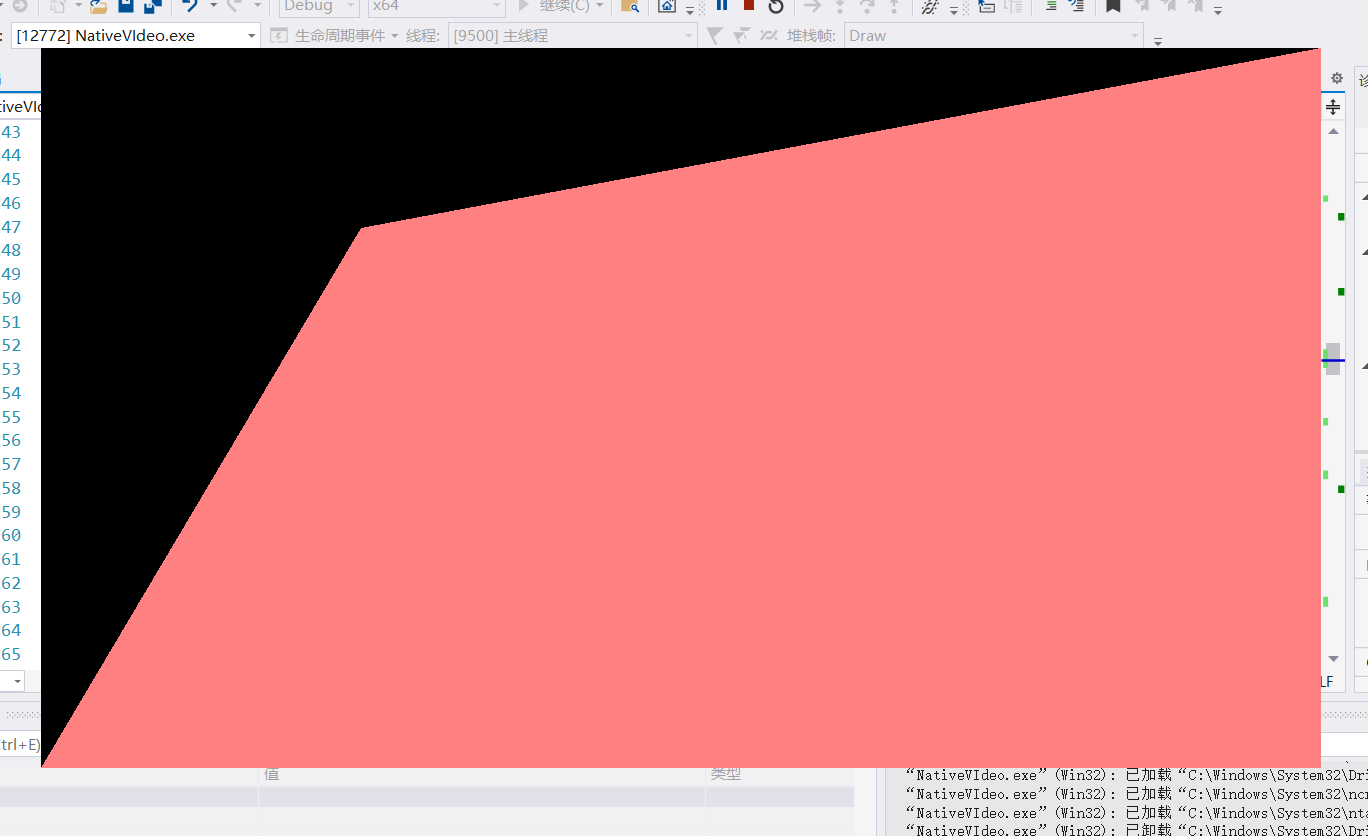Restart the debugging session
Viewport: 1368px width, 836px height.
point(776,6)
